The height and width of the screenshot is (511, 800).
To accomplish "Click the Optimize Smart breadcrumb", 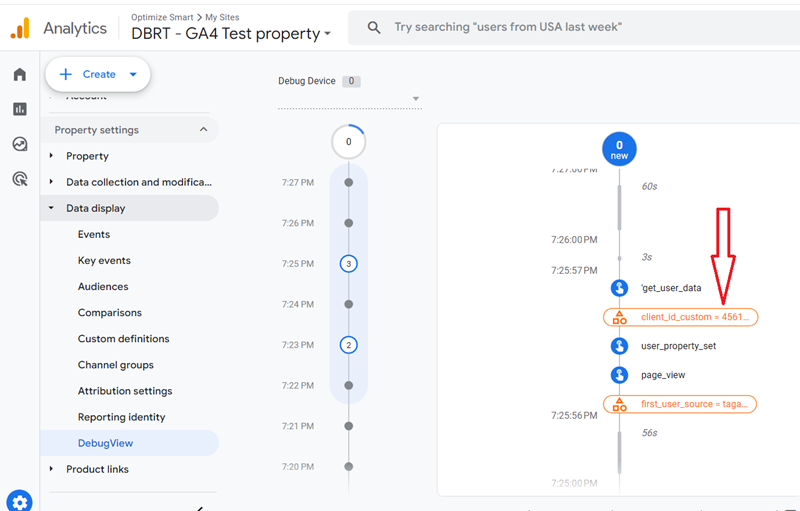I will tap(162, 17).
